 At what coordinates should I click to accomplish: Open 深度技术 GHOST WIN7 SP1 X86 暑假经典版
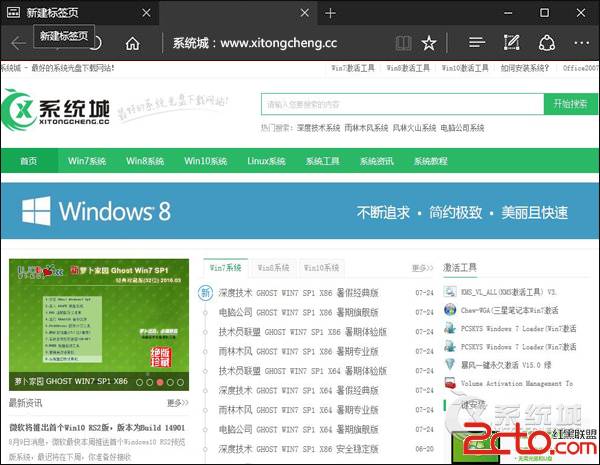(x=298, y=293)
